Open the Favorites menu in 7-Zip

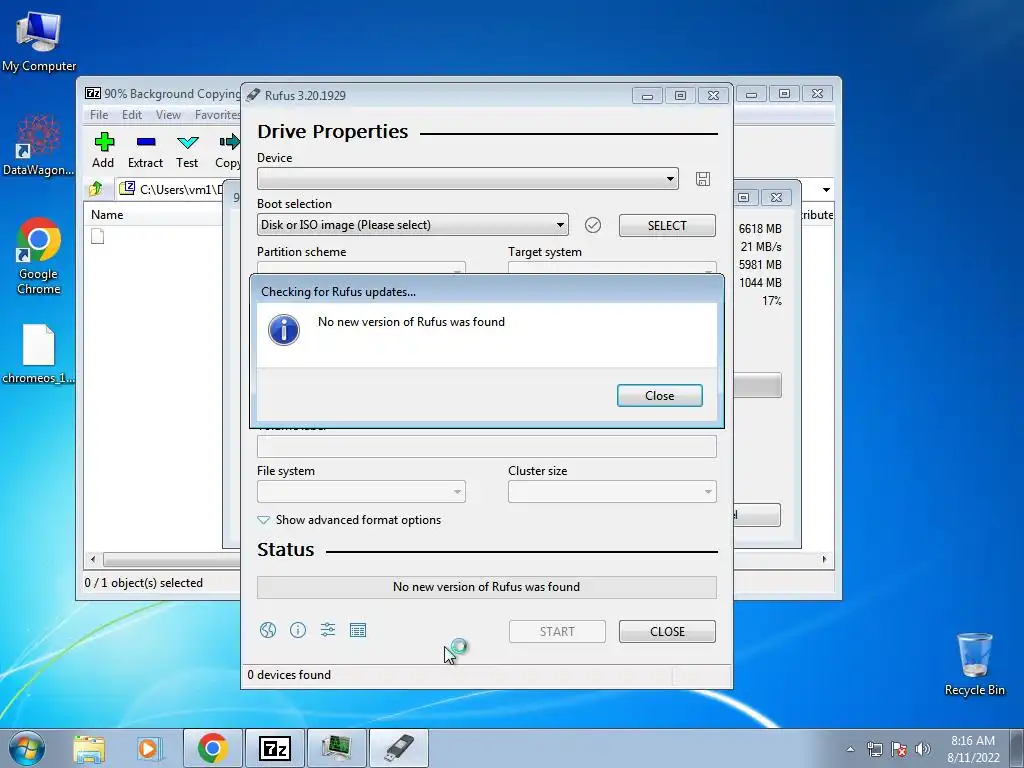217,115
